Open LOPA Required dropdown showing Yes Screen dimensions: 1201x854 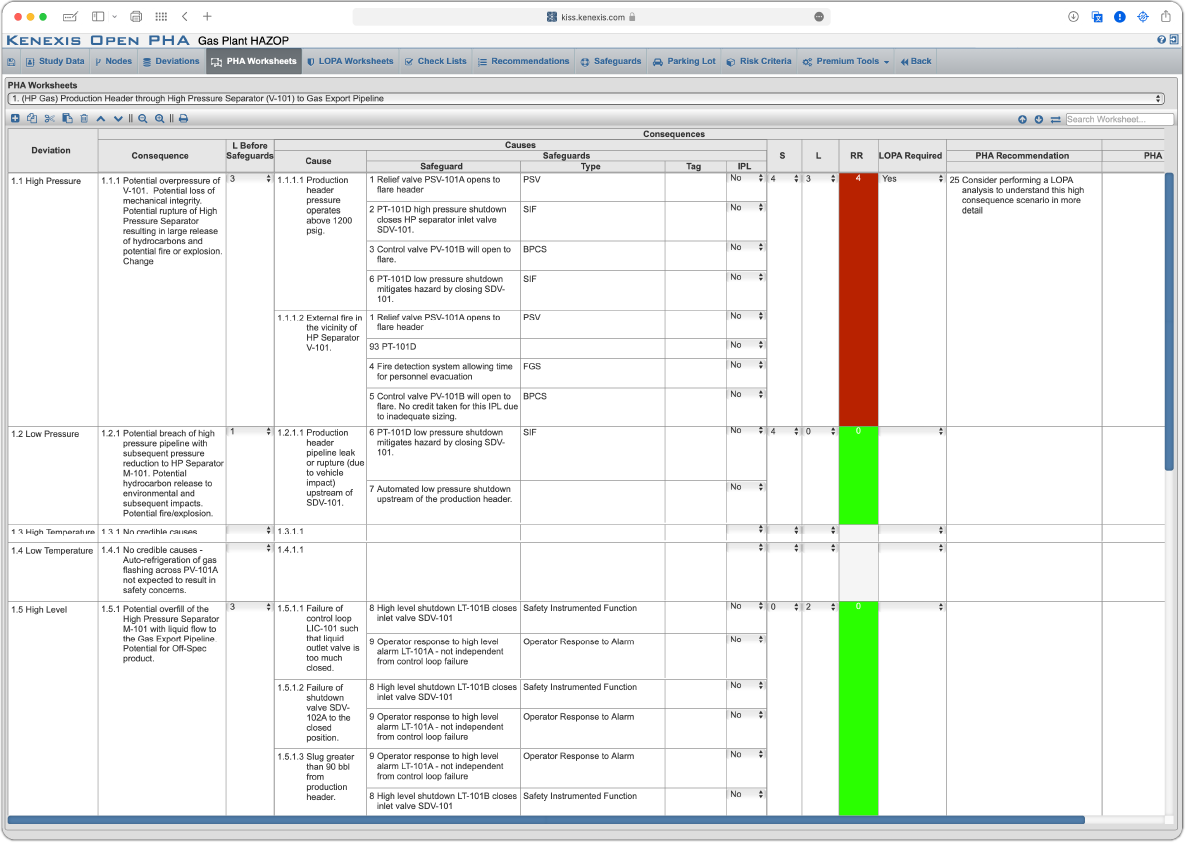[x=912, y=179]
